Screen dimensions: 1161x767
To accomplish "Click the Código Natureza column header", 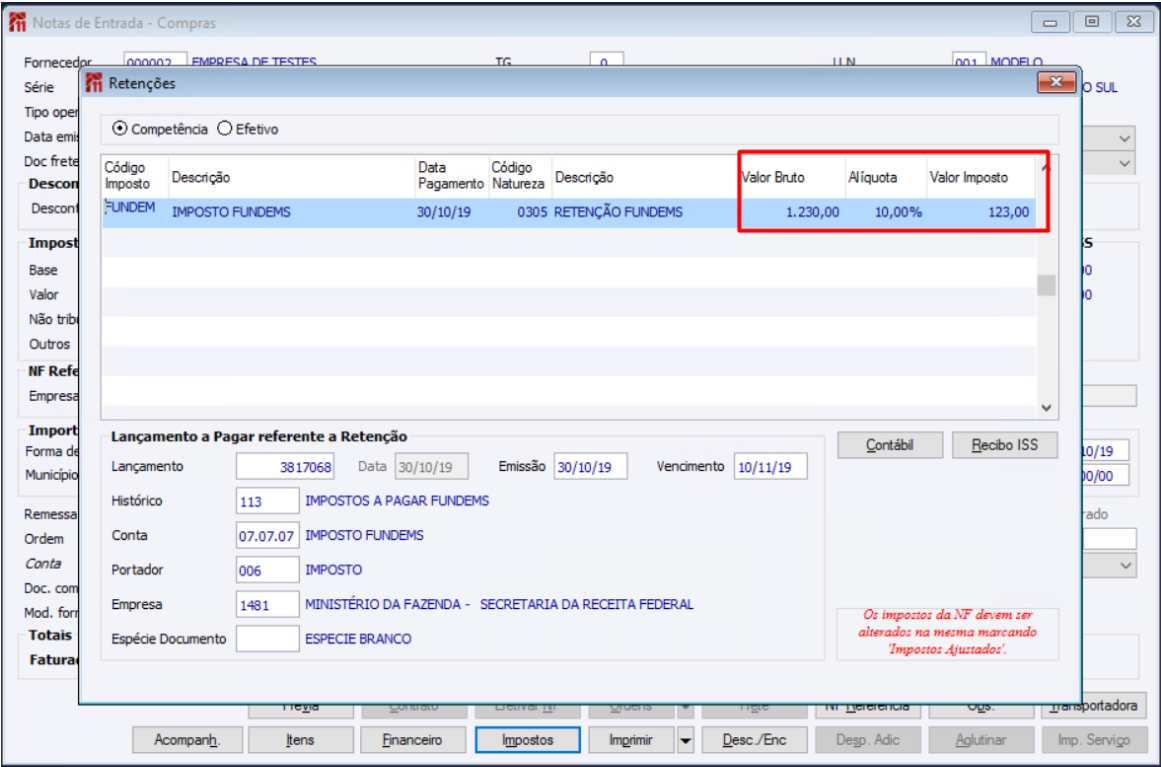I will click(x=521, y=176).
